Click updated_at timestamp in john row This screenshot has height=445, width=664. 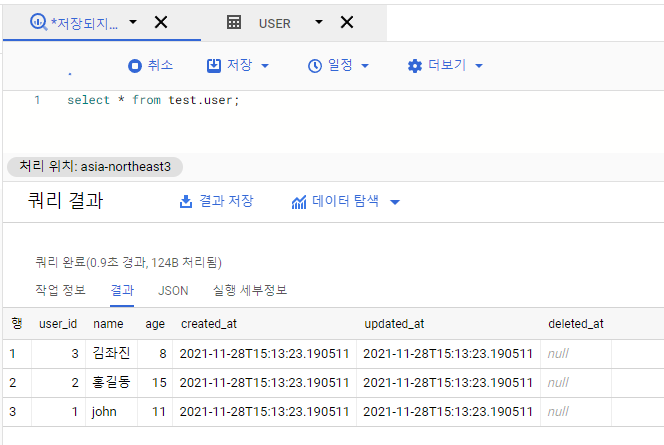[448, 412]
